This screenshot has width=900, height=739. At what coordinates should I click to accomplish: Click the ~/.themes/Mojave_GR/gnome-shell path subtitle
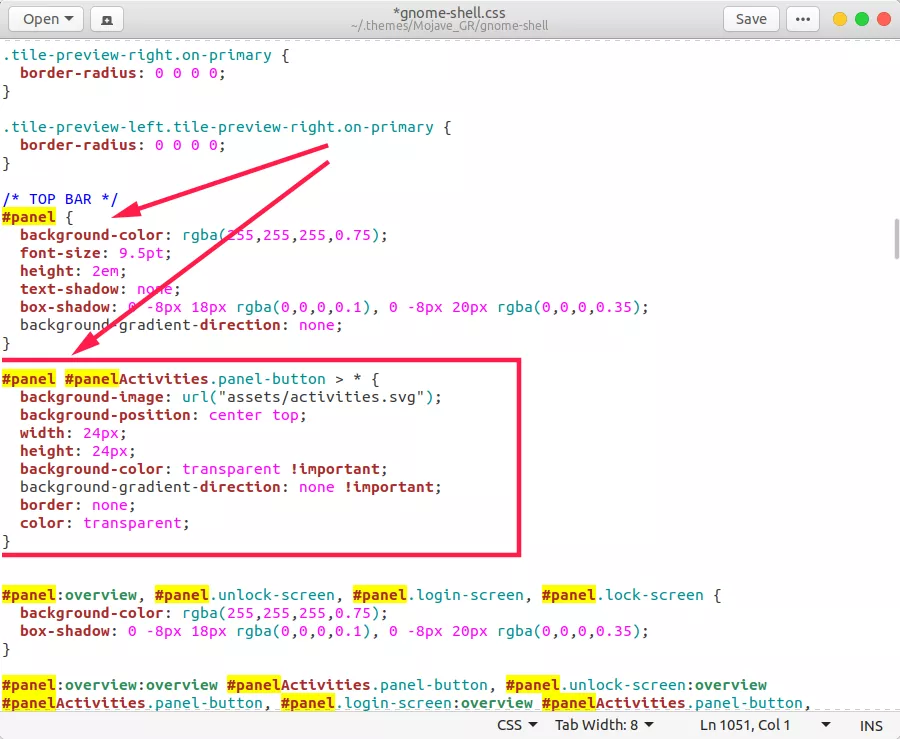coord(449,26)
